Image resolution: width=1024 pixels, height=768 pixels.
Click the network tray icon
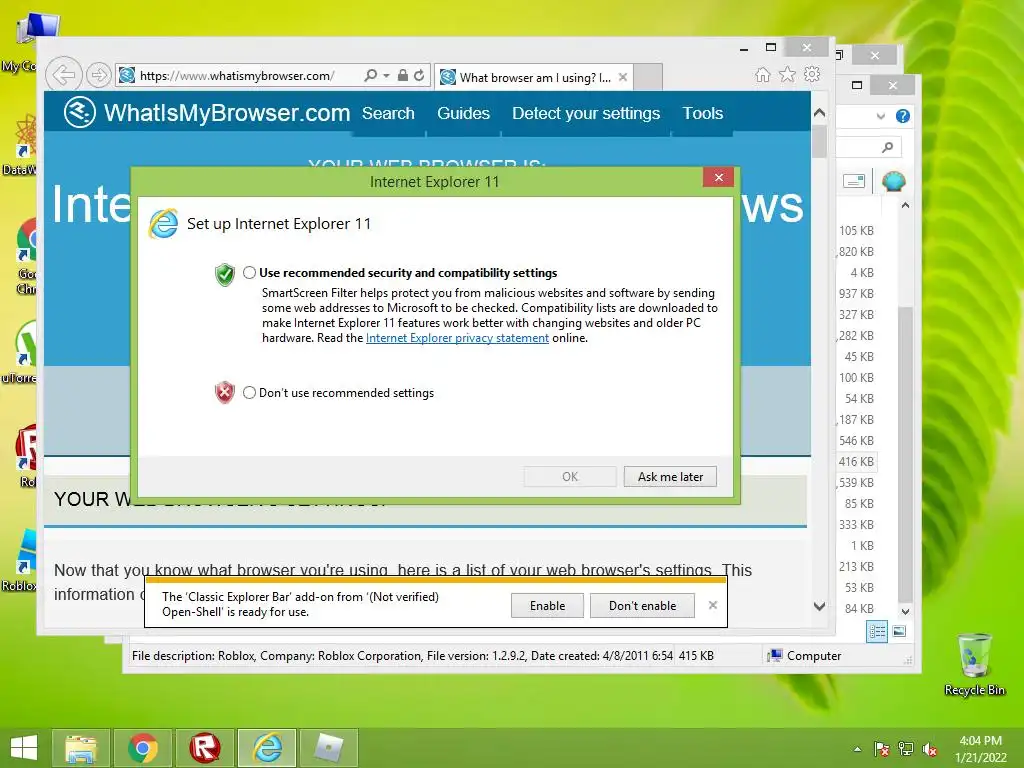tap(906, 749)
